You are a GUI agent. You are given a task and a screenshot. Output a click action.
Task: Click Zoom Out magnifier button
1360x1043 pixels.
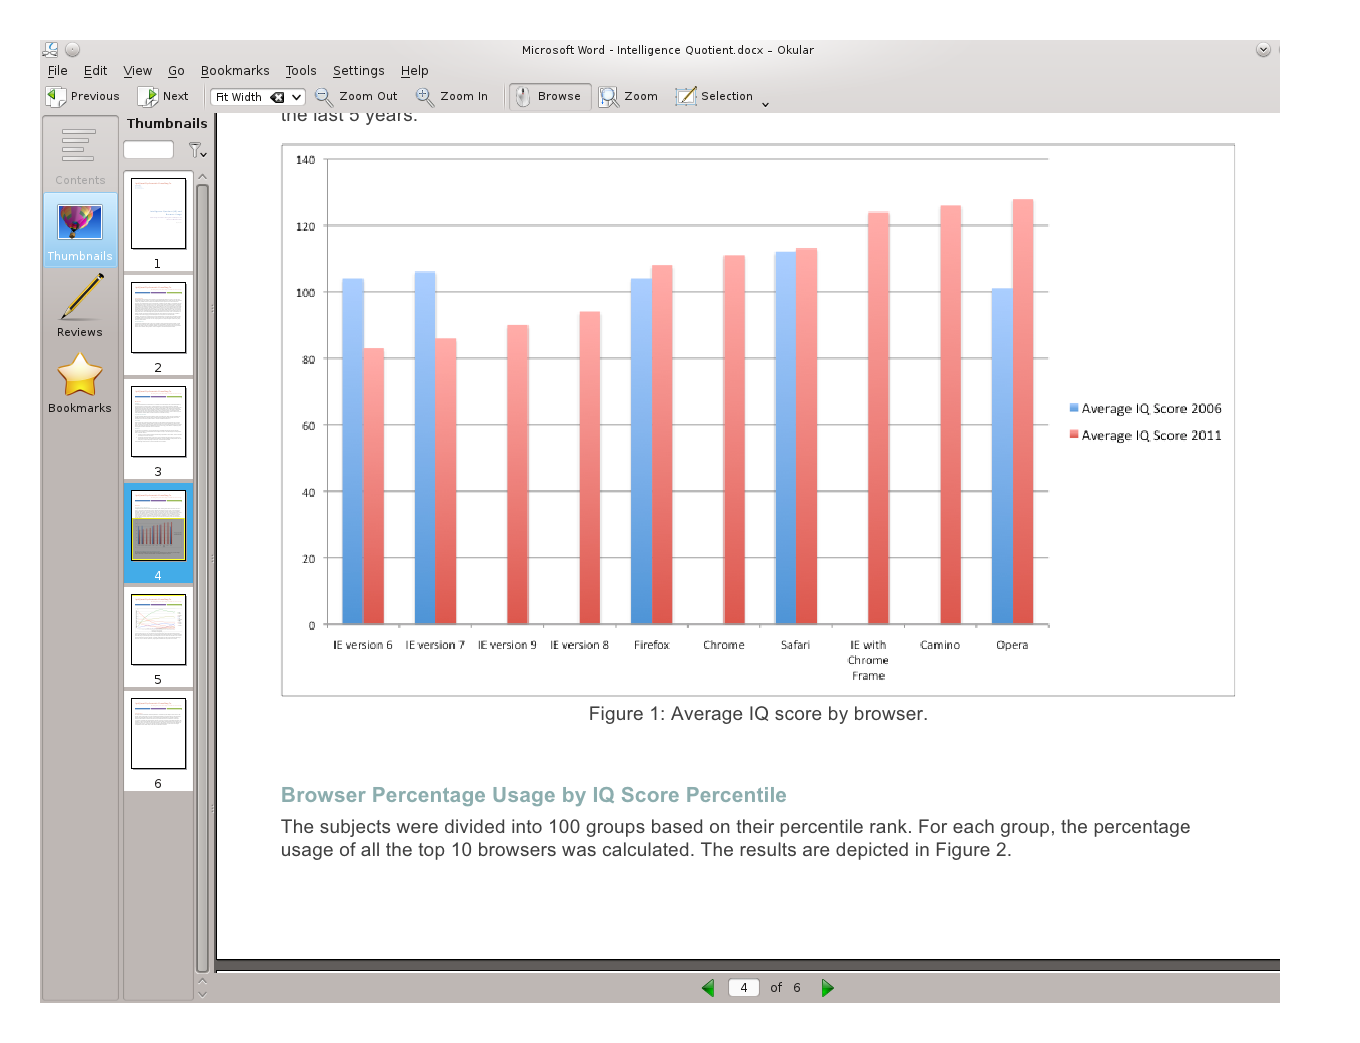[x=356, y=96]
